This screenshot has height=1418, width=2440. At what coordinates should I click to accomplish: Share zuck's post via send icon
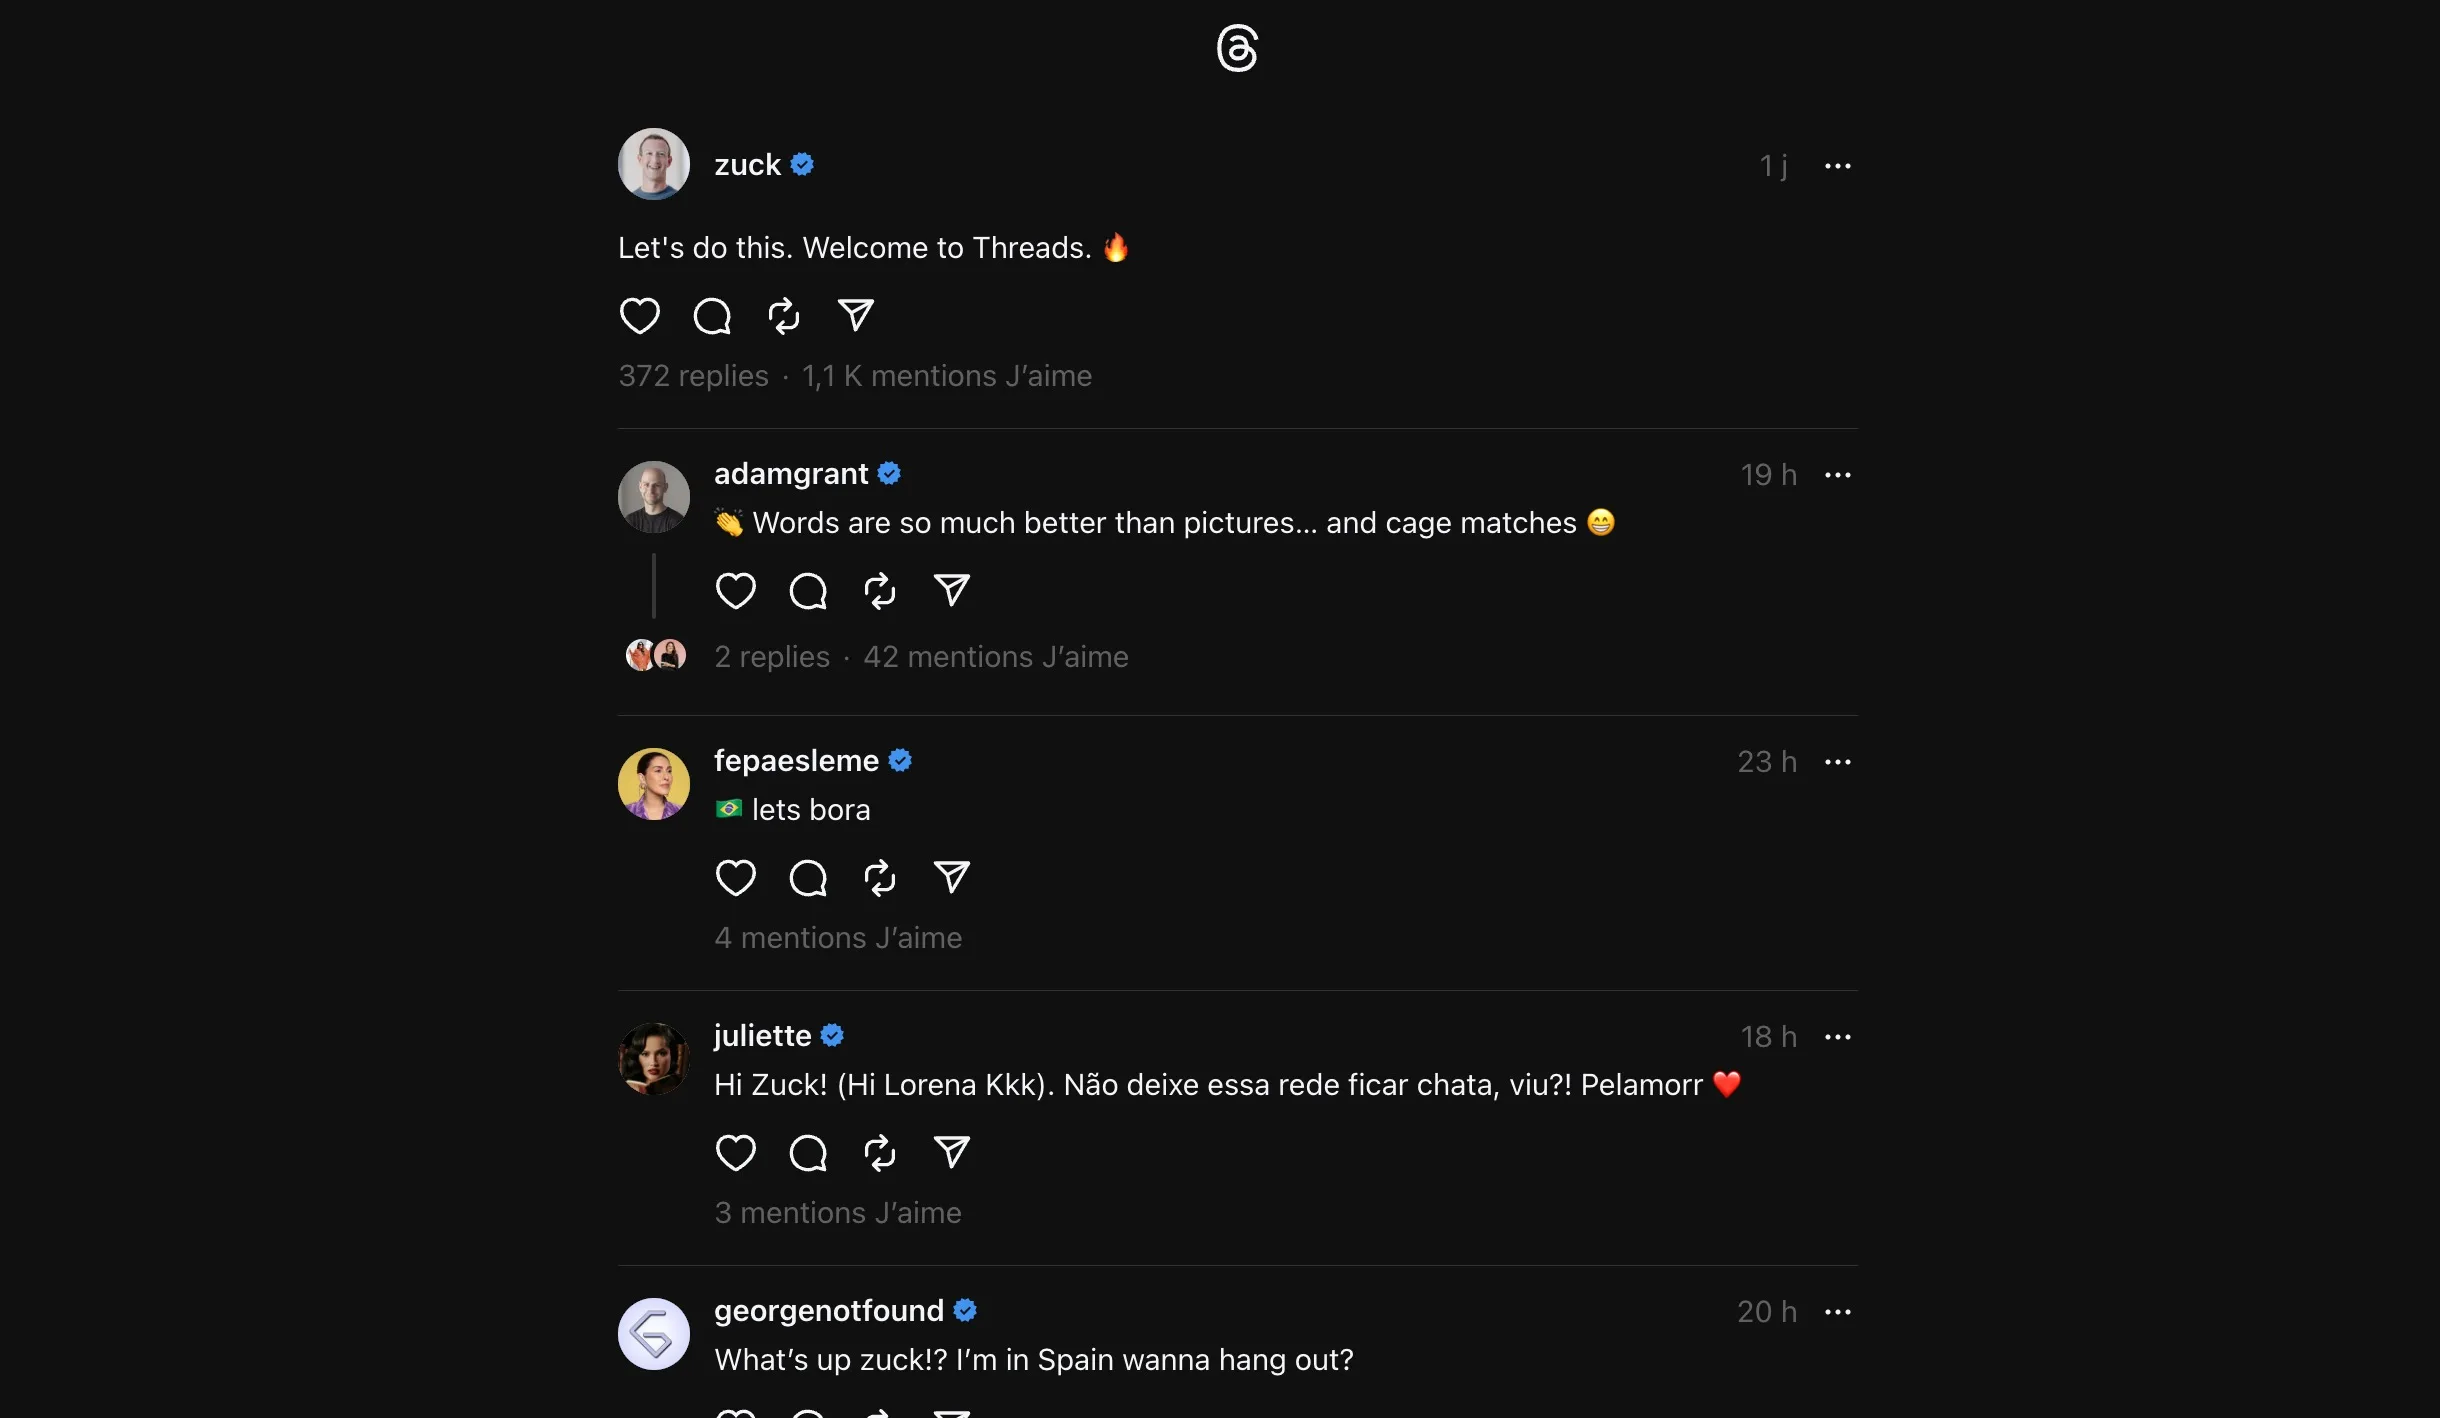(x=856, y=316)
